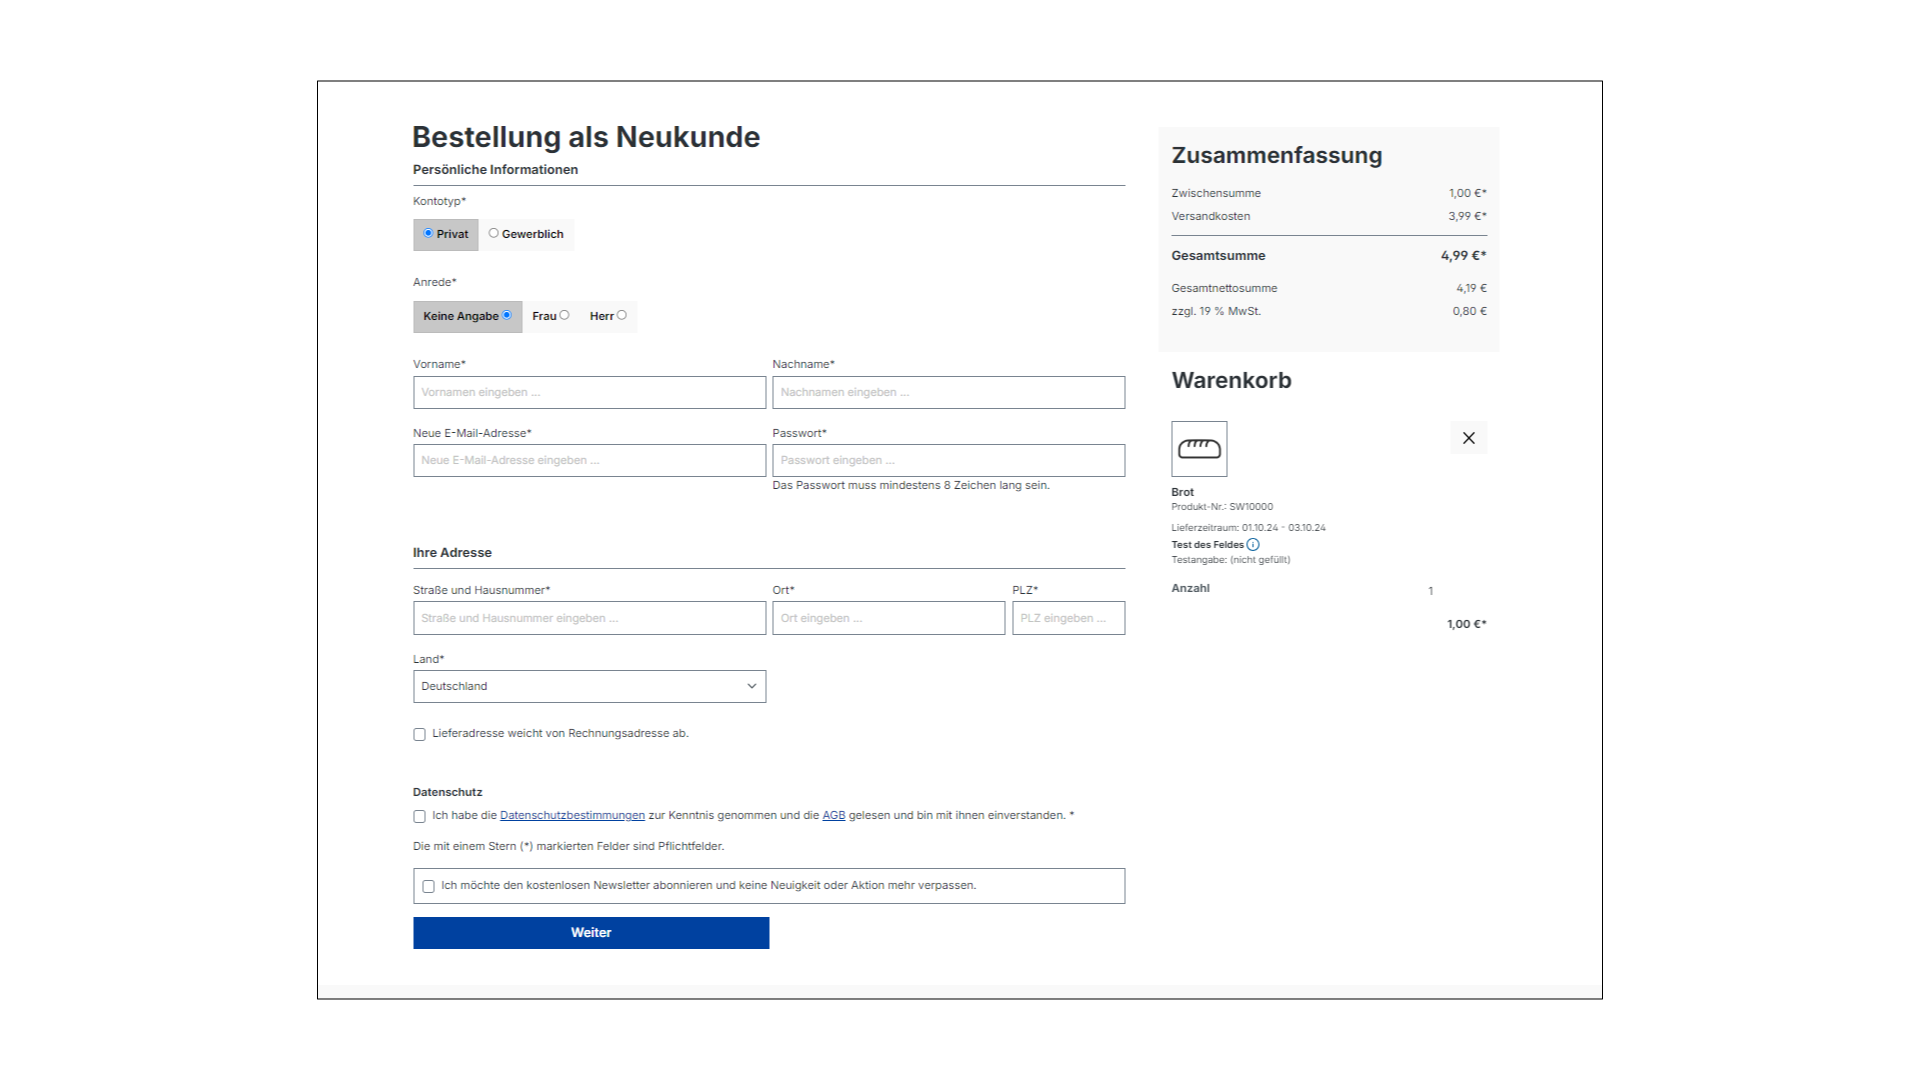Tick the newsletter subscription checkbox
Viewport: 1920px width, 1080px height.
pyautogui.click(x=428, y=886)
